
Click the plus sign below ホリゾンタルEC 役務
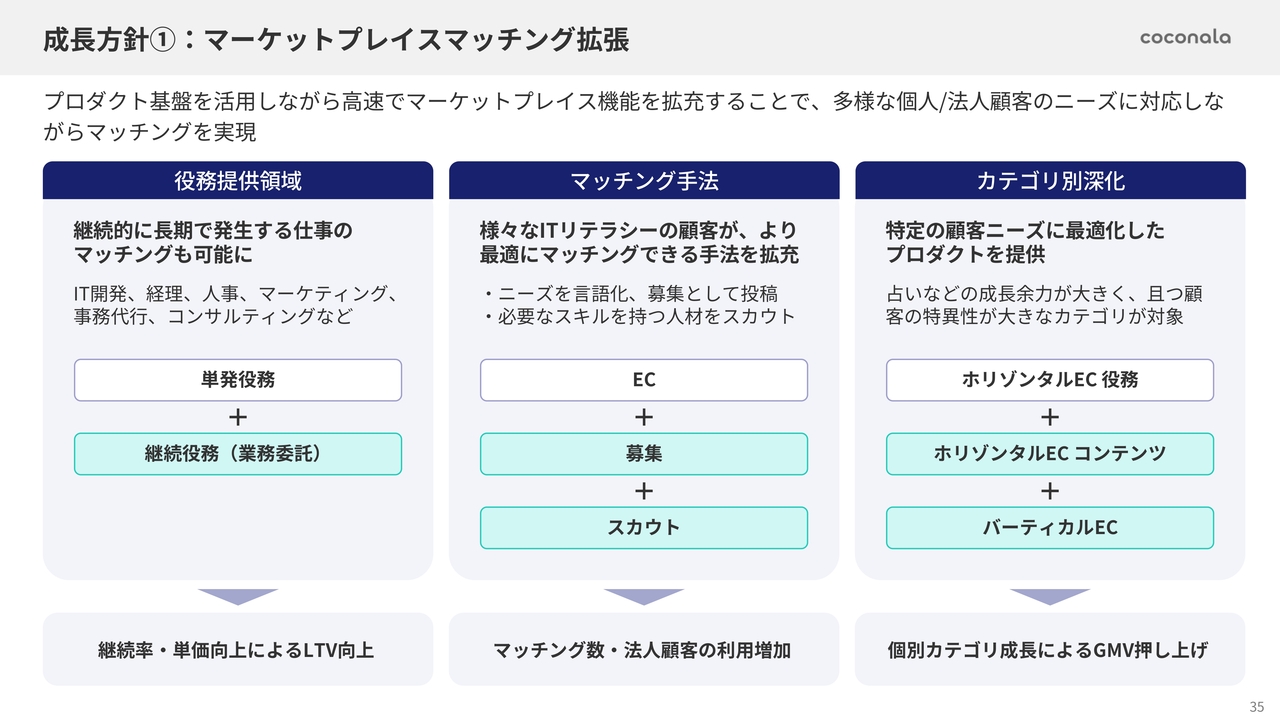coord(1050,417)
